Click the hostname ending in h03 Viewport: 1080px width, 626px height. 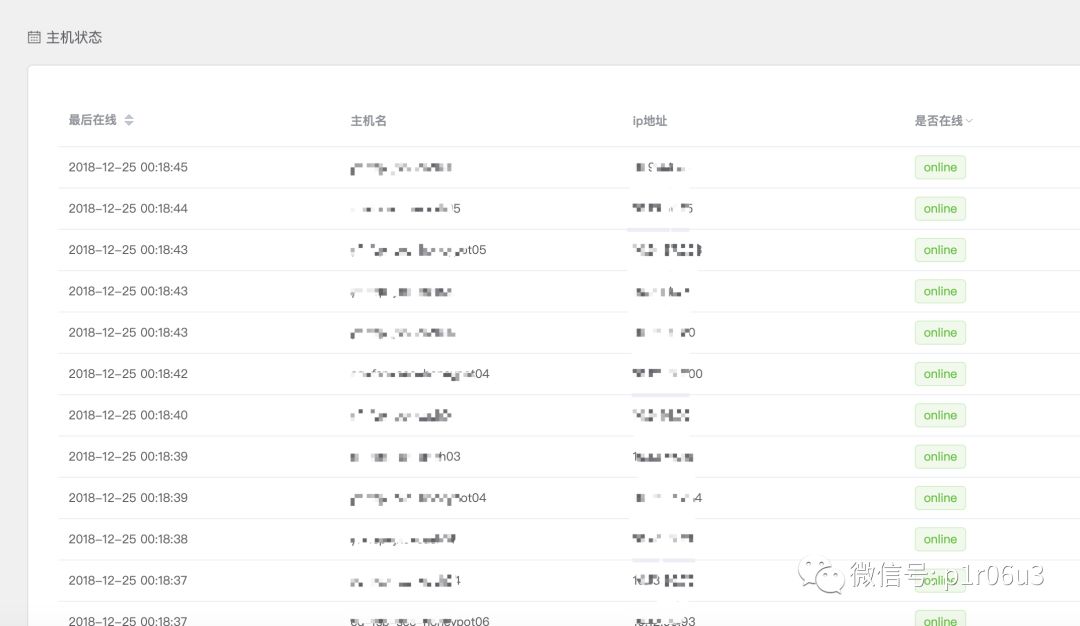(x=405, y=457)
